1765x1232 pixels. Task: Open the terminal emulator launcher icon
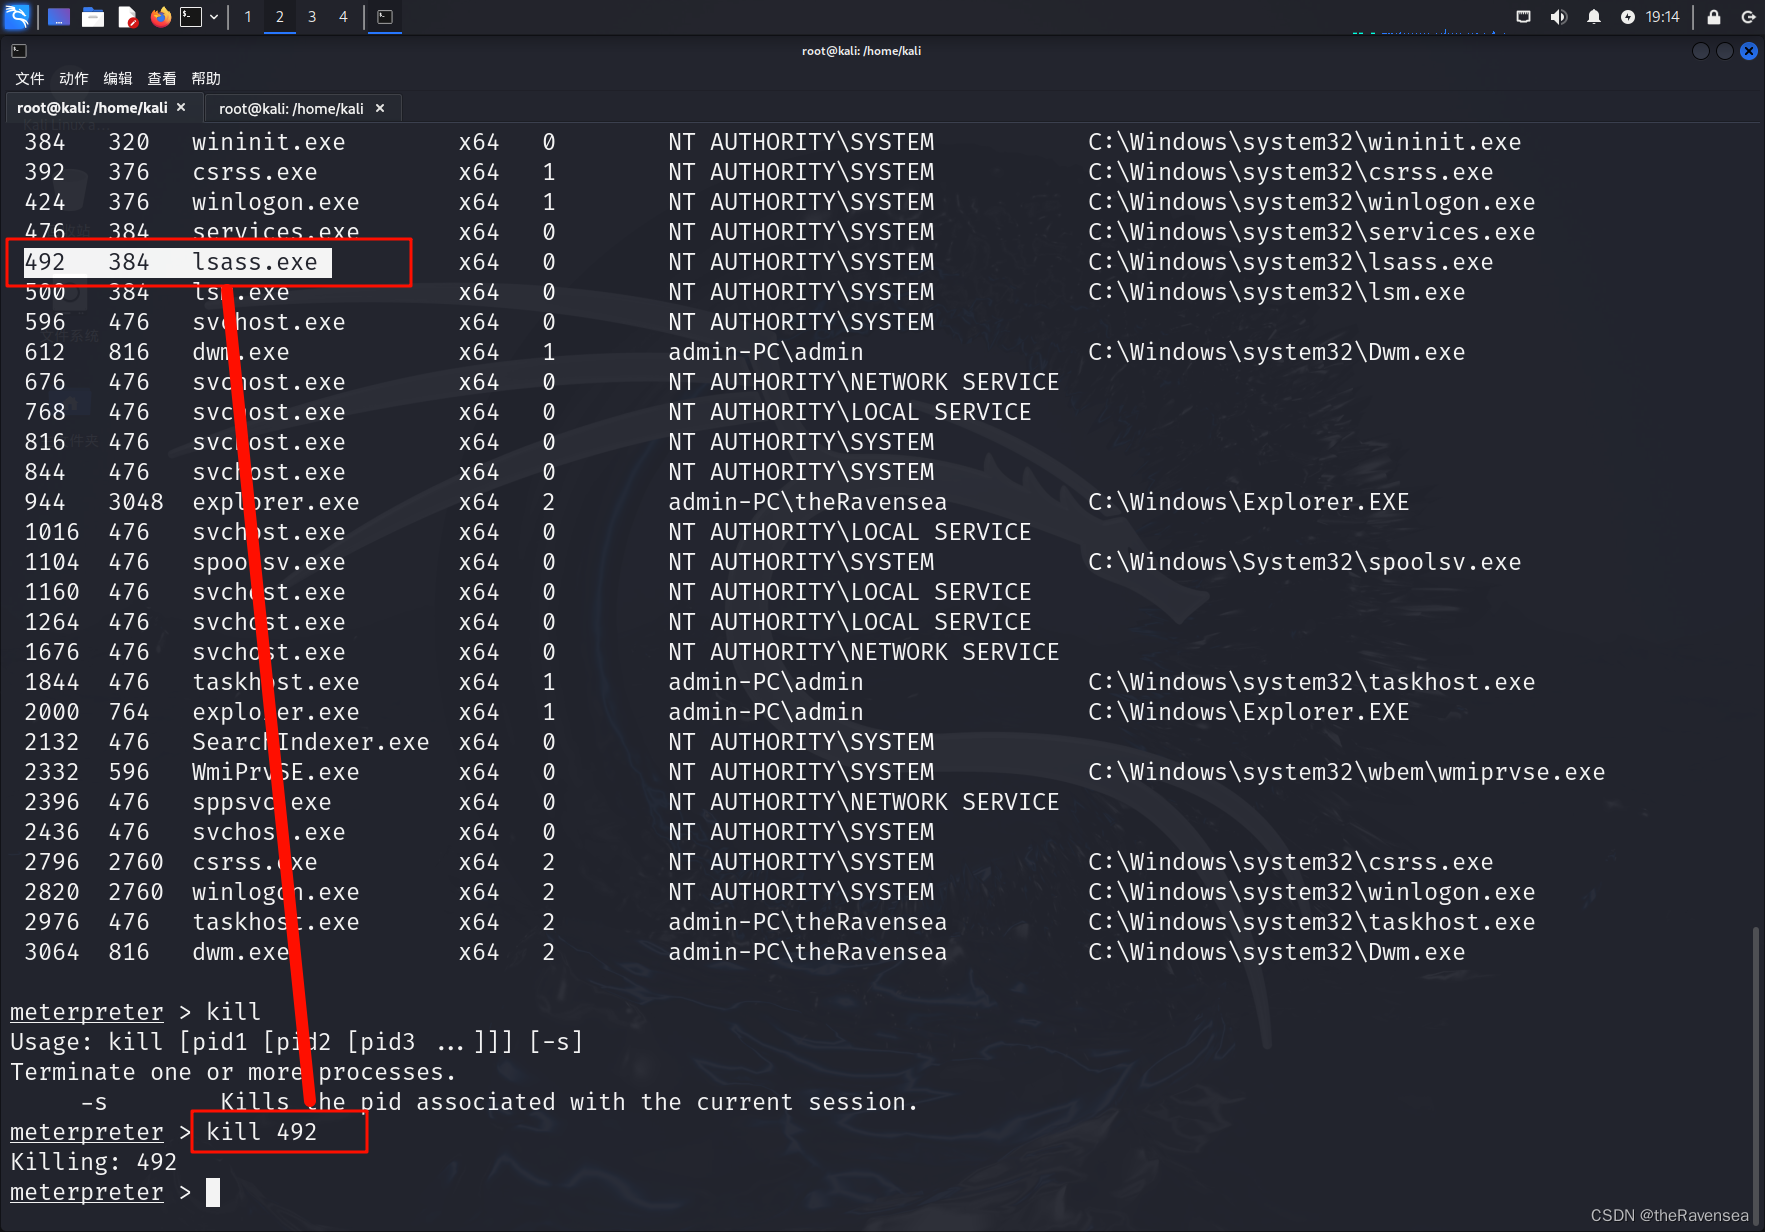click(191, 17)
